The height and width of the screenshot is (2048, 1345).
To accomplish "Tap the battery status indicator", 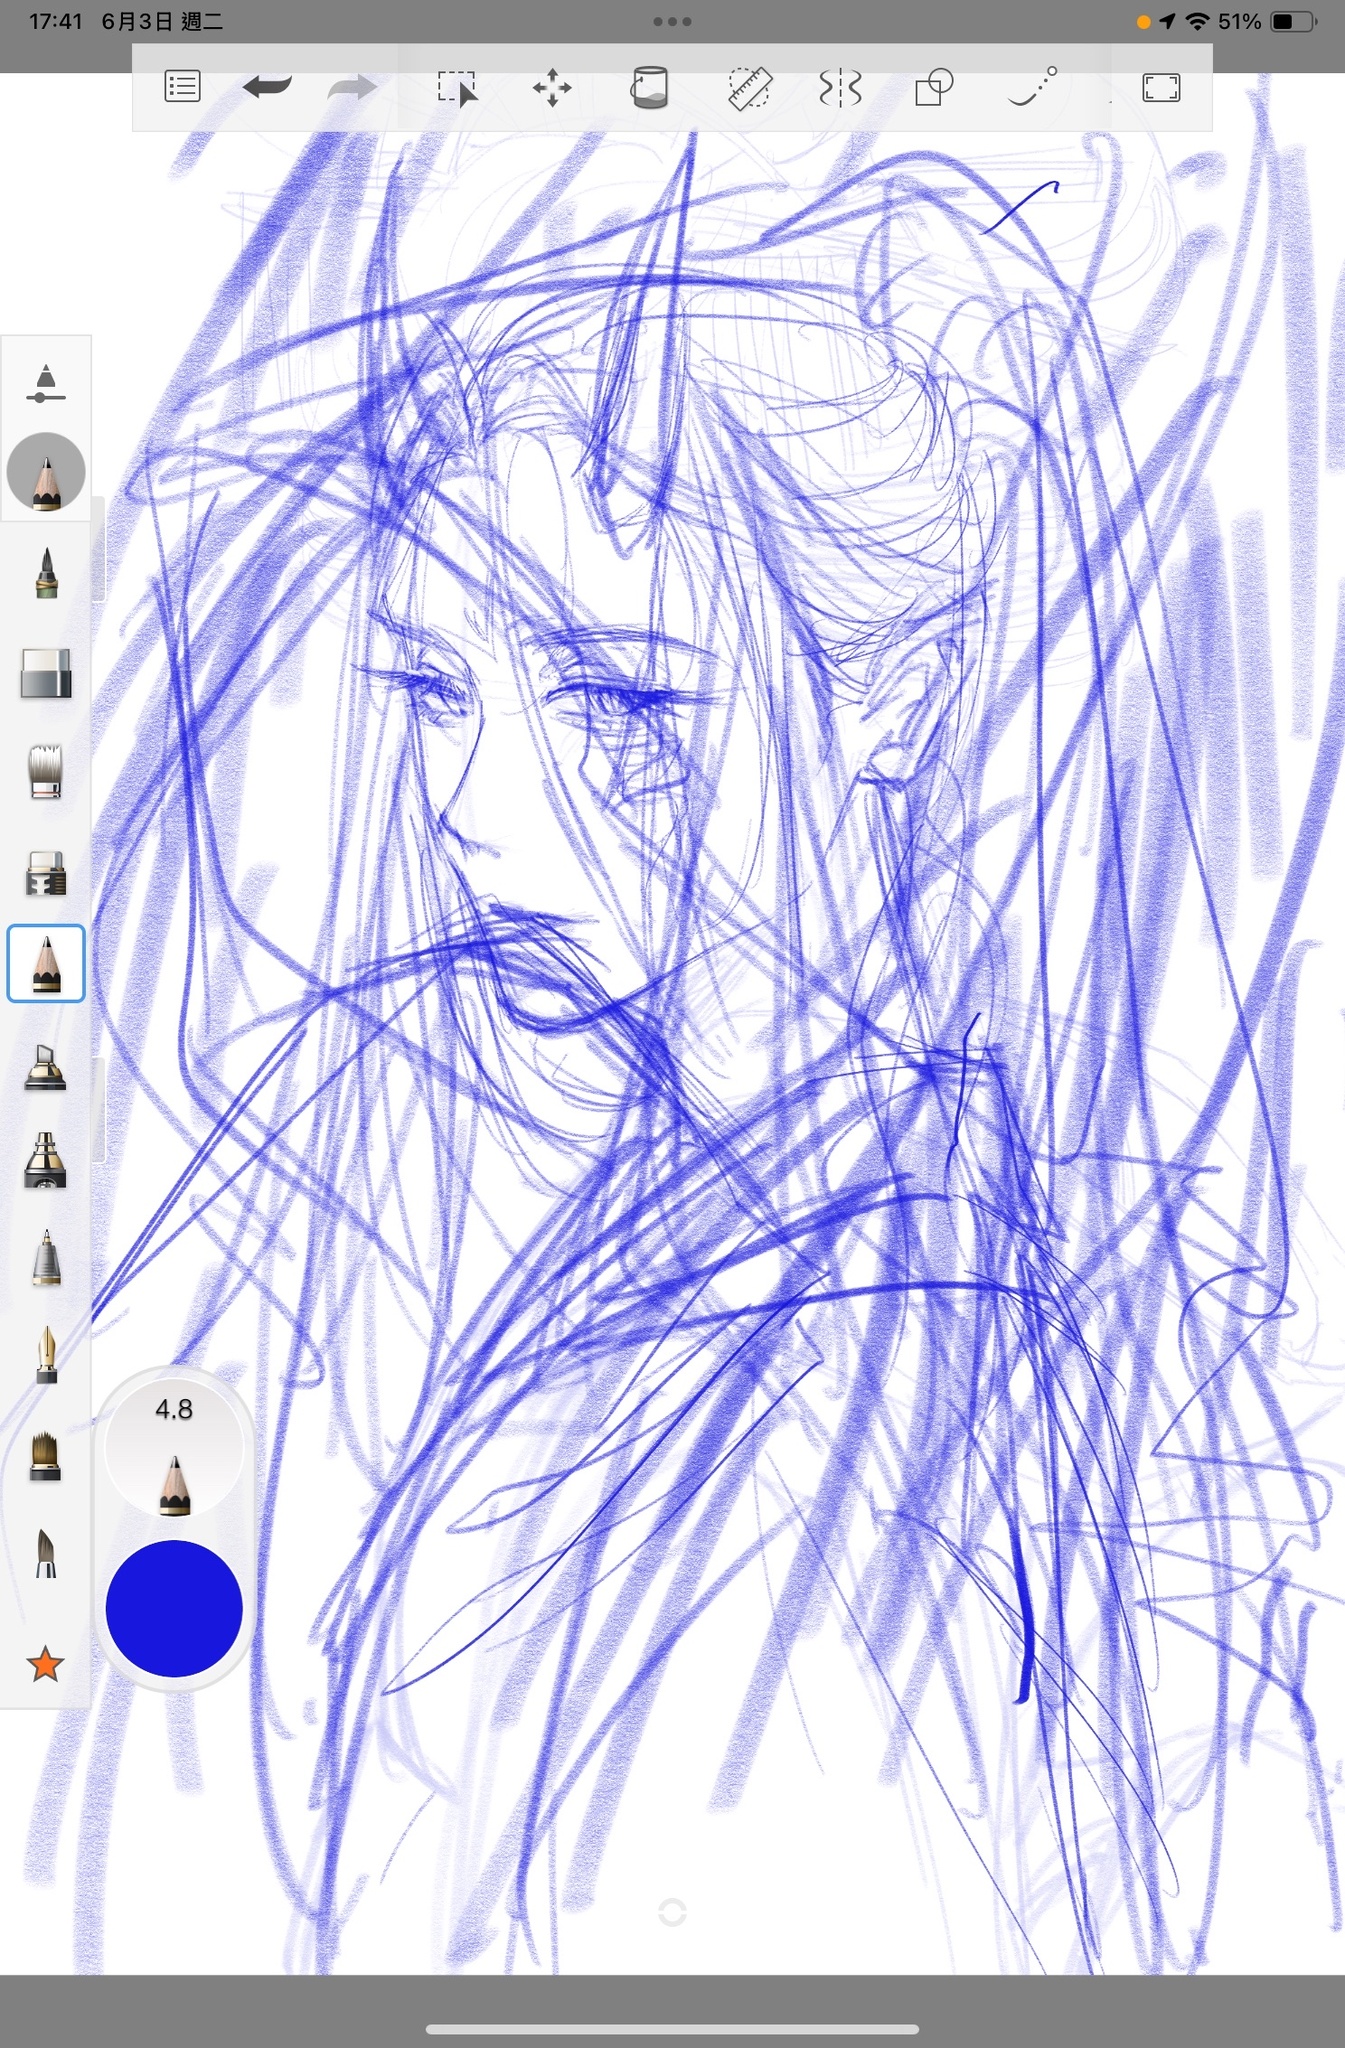I will 1293,21.
